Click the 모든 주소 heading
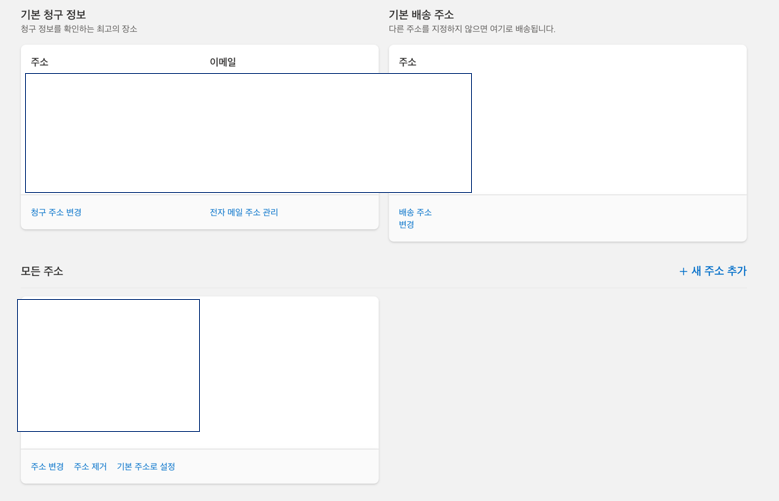779x501 pixels. [x=42, y=271]
